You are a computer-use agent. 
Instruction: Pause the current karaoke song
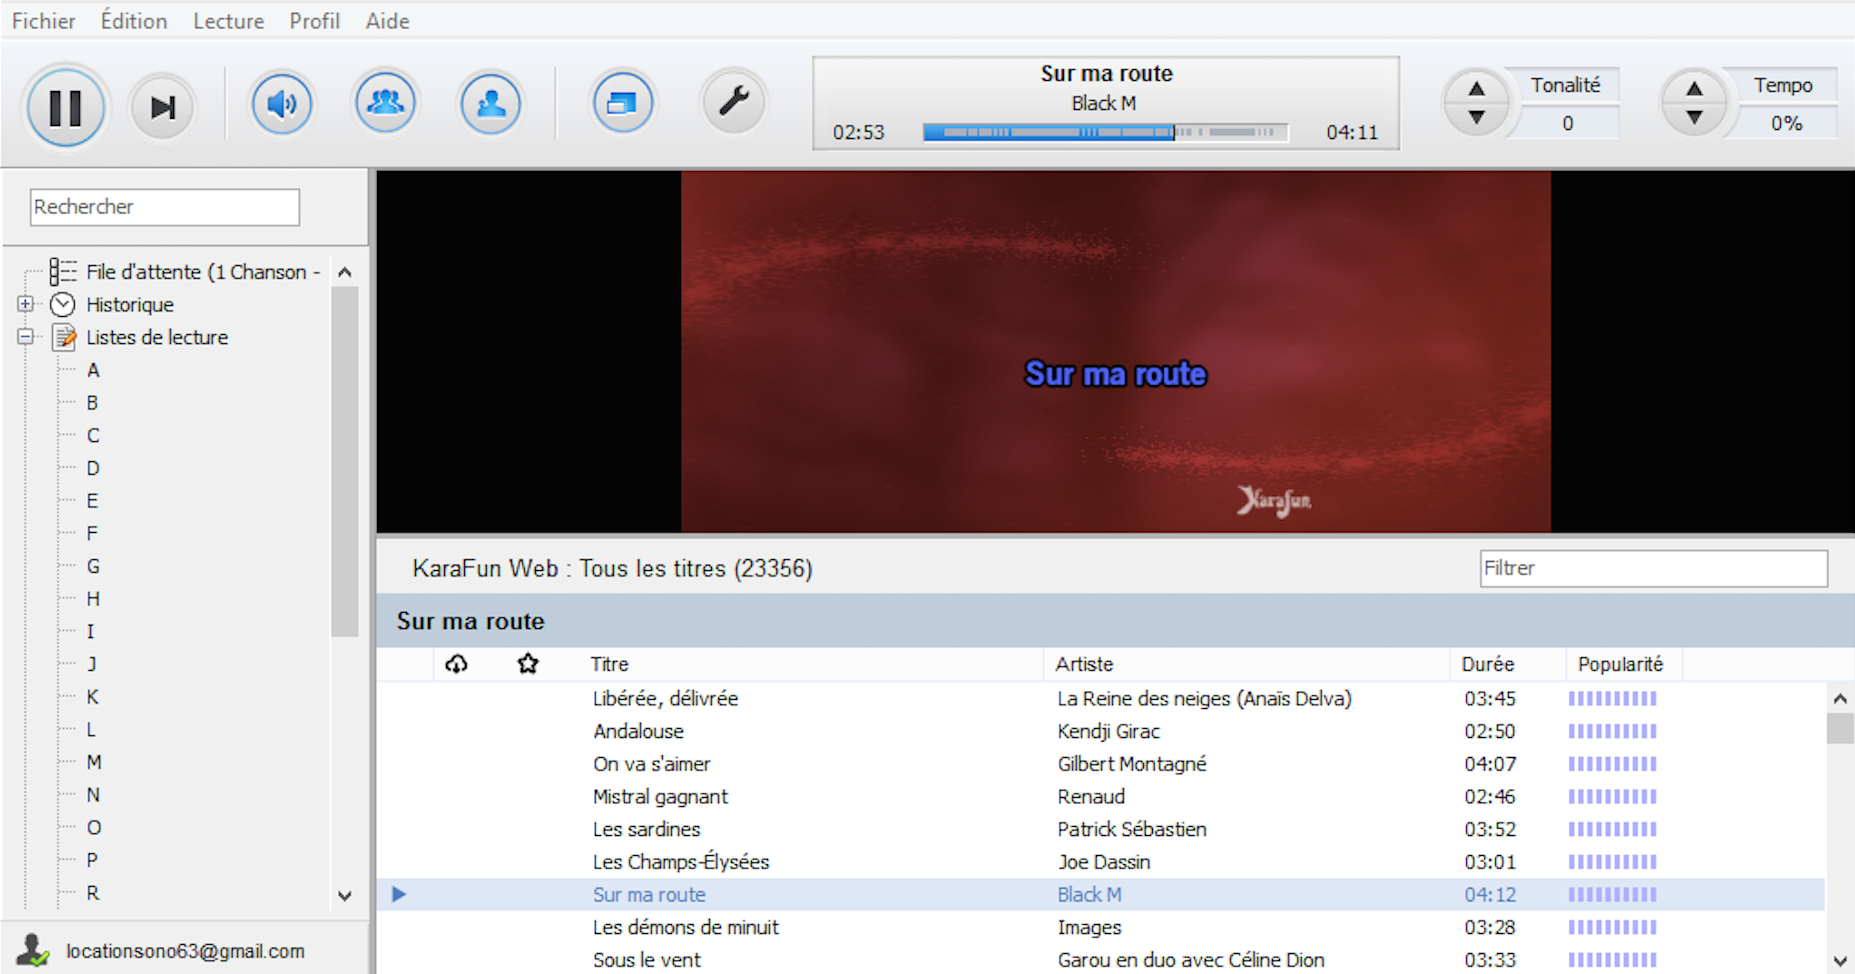tap(65, 107)
